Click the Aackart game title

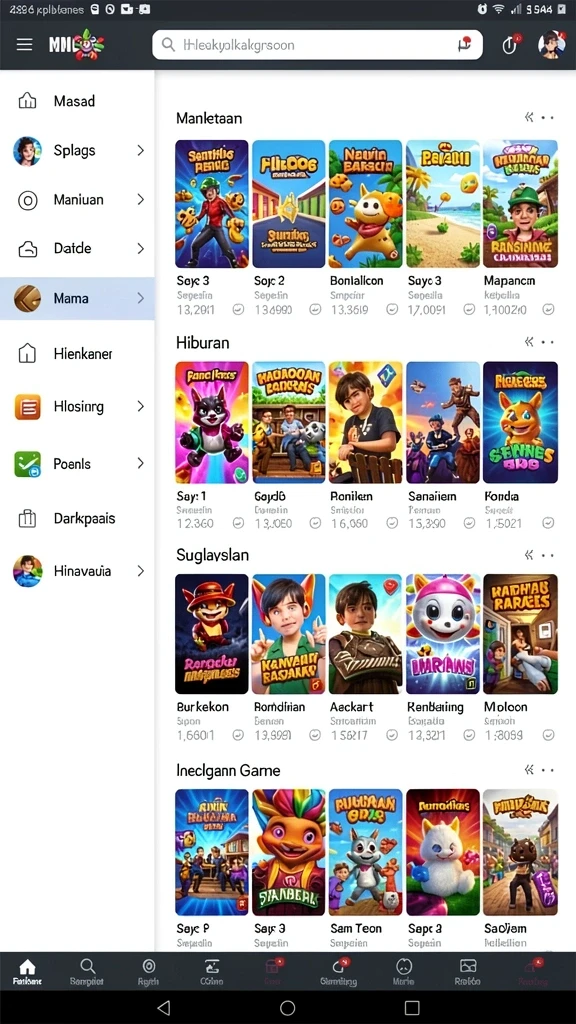[353, 707]
